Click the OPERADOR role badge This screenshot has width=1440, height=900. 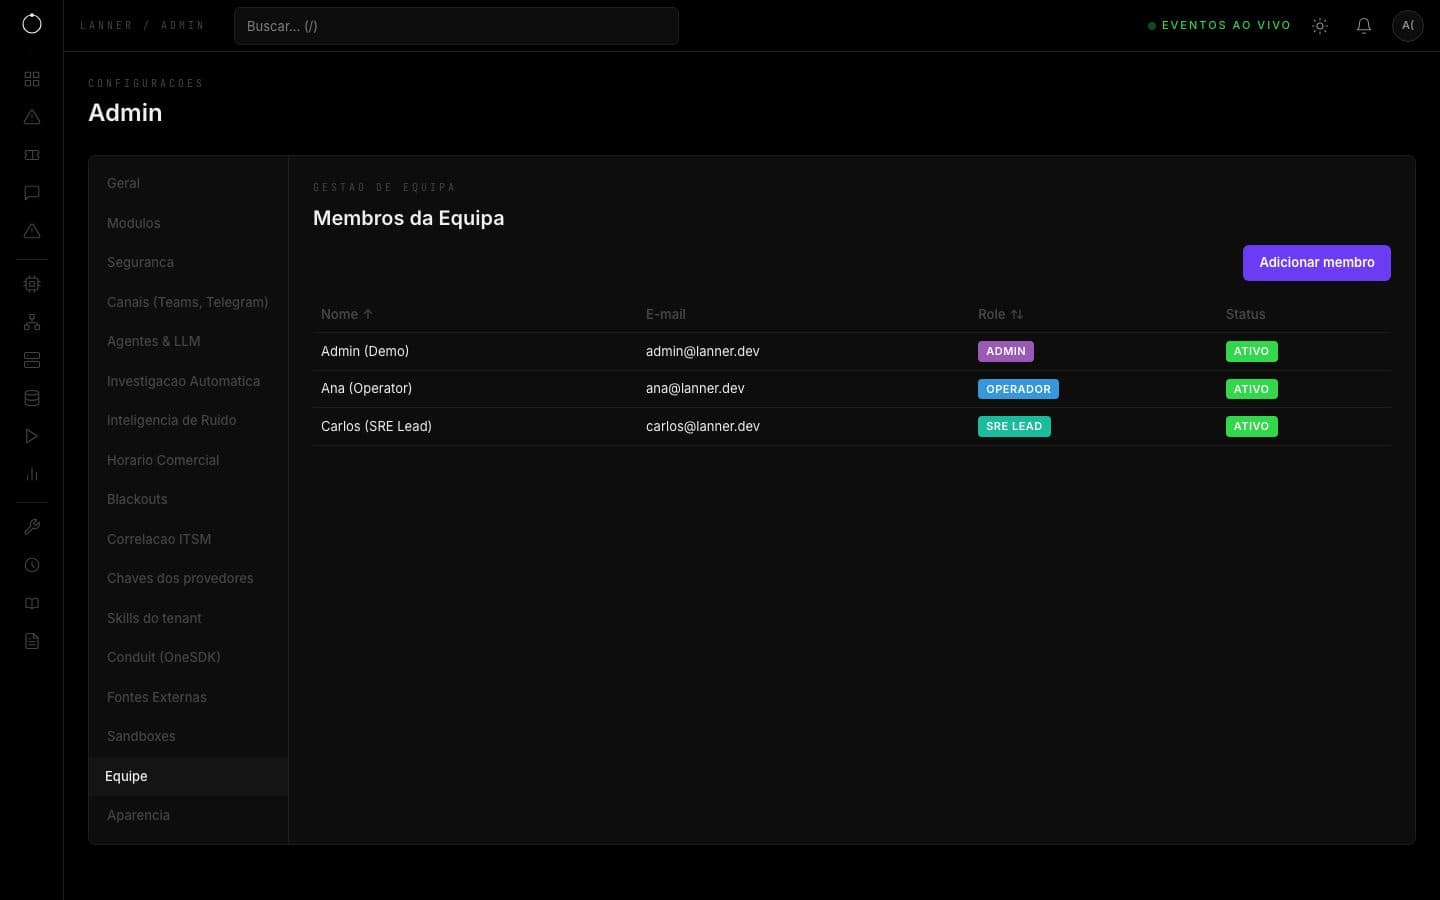pos(1018,389)
